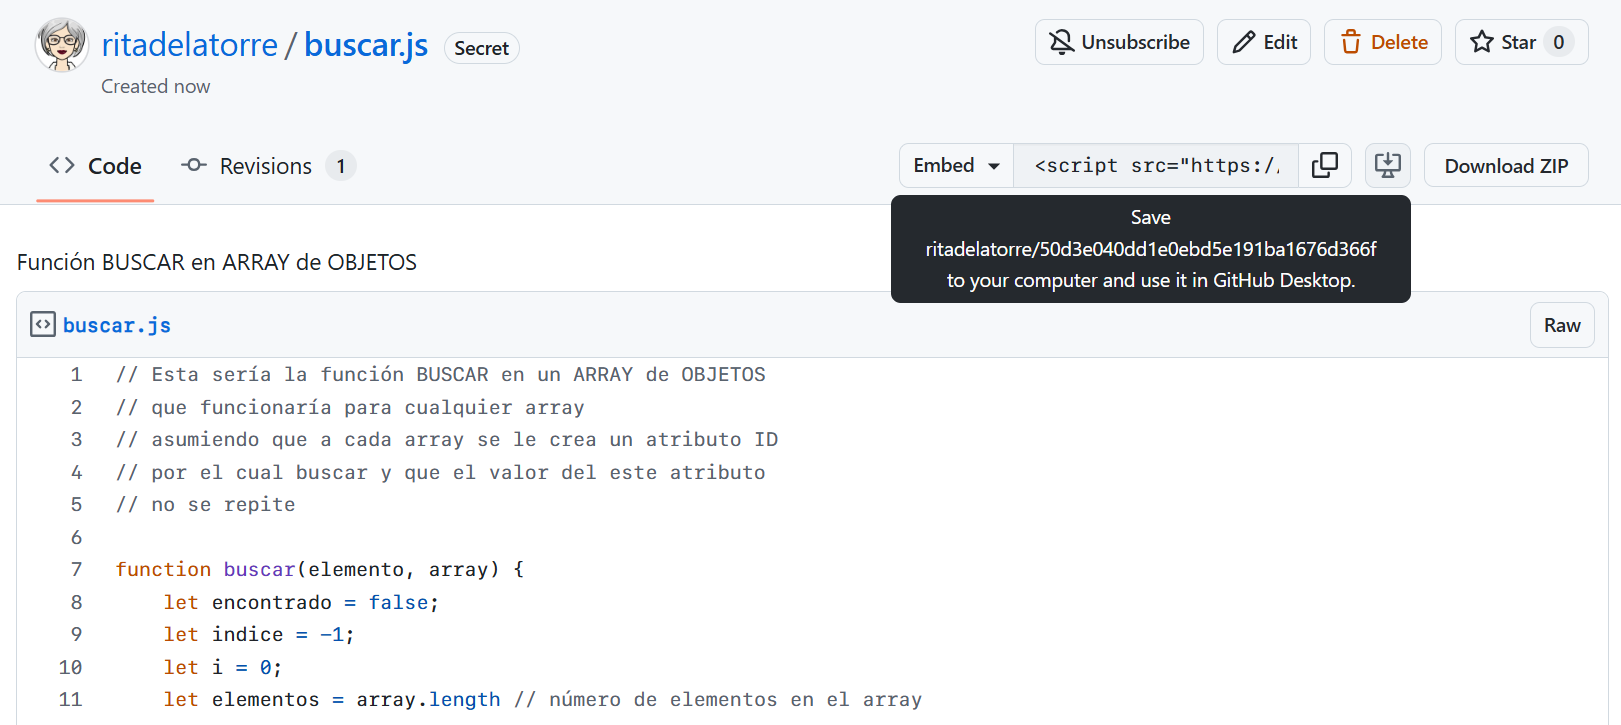The height and width of the screenshot is (725, 1621).
Task: Copy the embed script to clipboard
Action: point(1325,165)
